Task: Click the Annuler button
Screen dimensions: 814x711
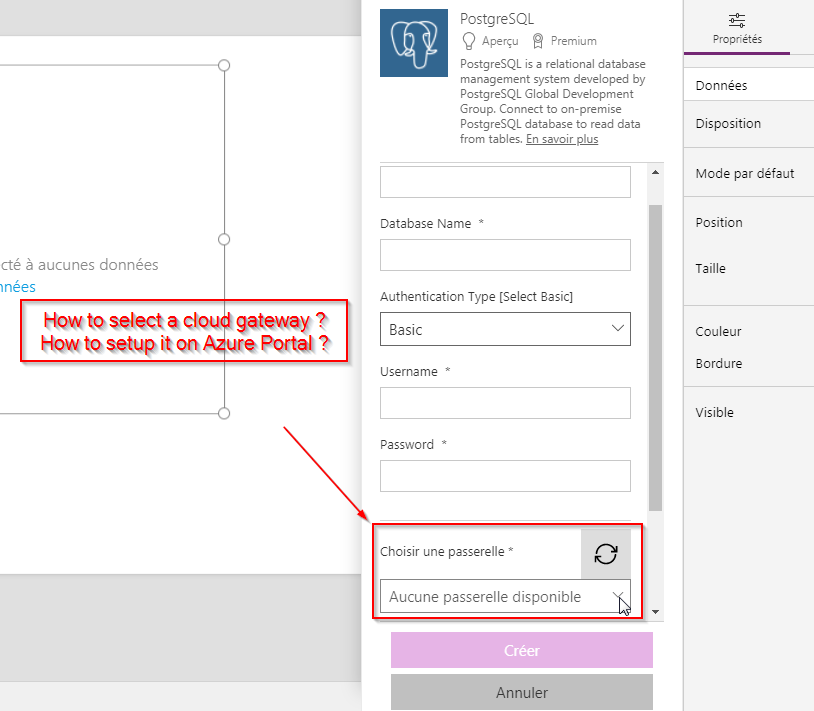Action: tap(522, 692)
